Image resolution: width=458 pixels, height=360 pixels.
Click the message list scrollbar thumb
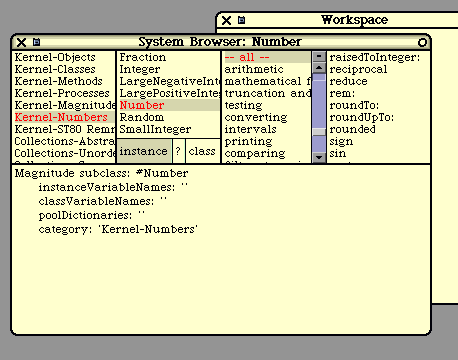[319, 132]
